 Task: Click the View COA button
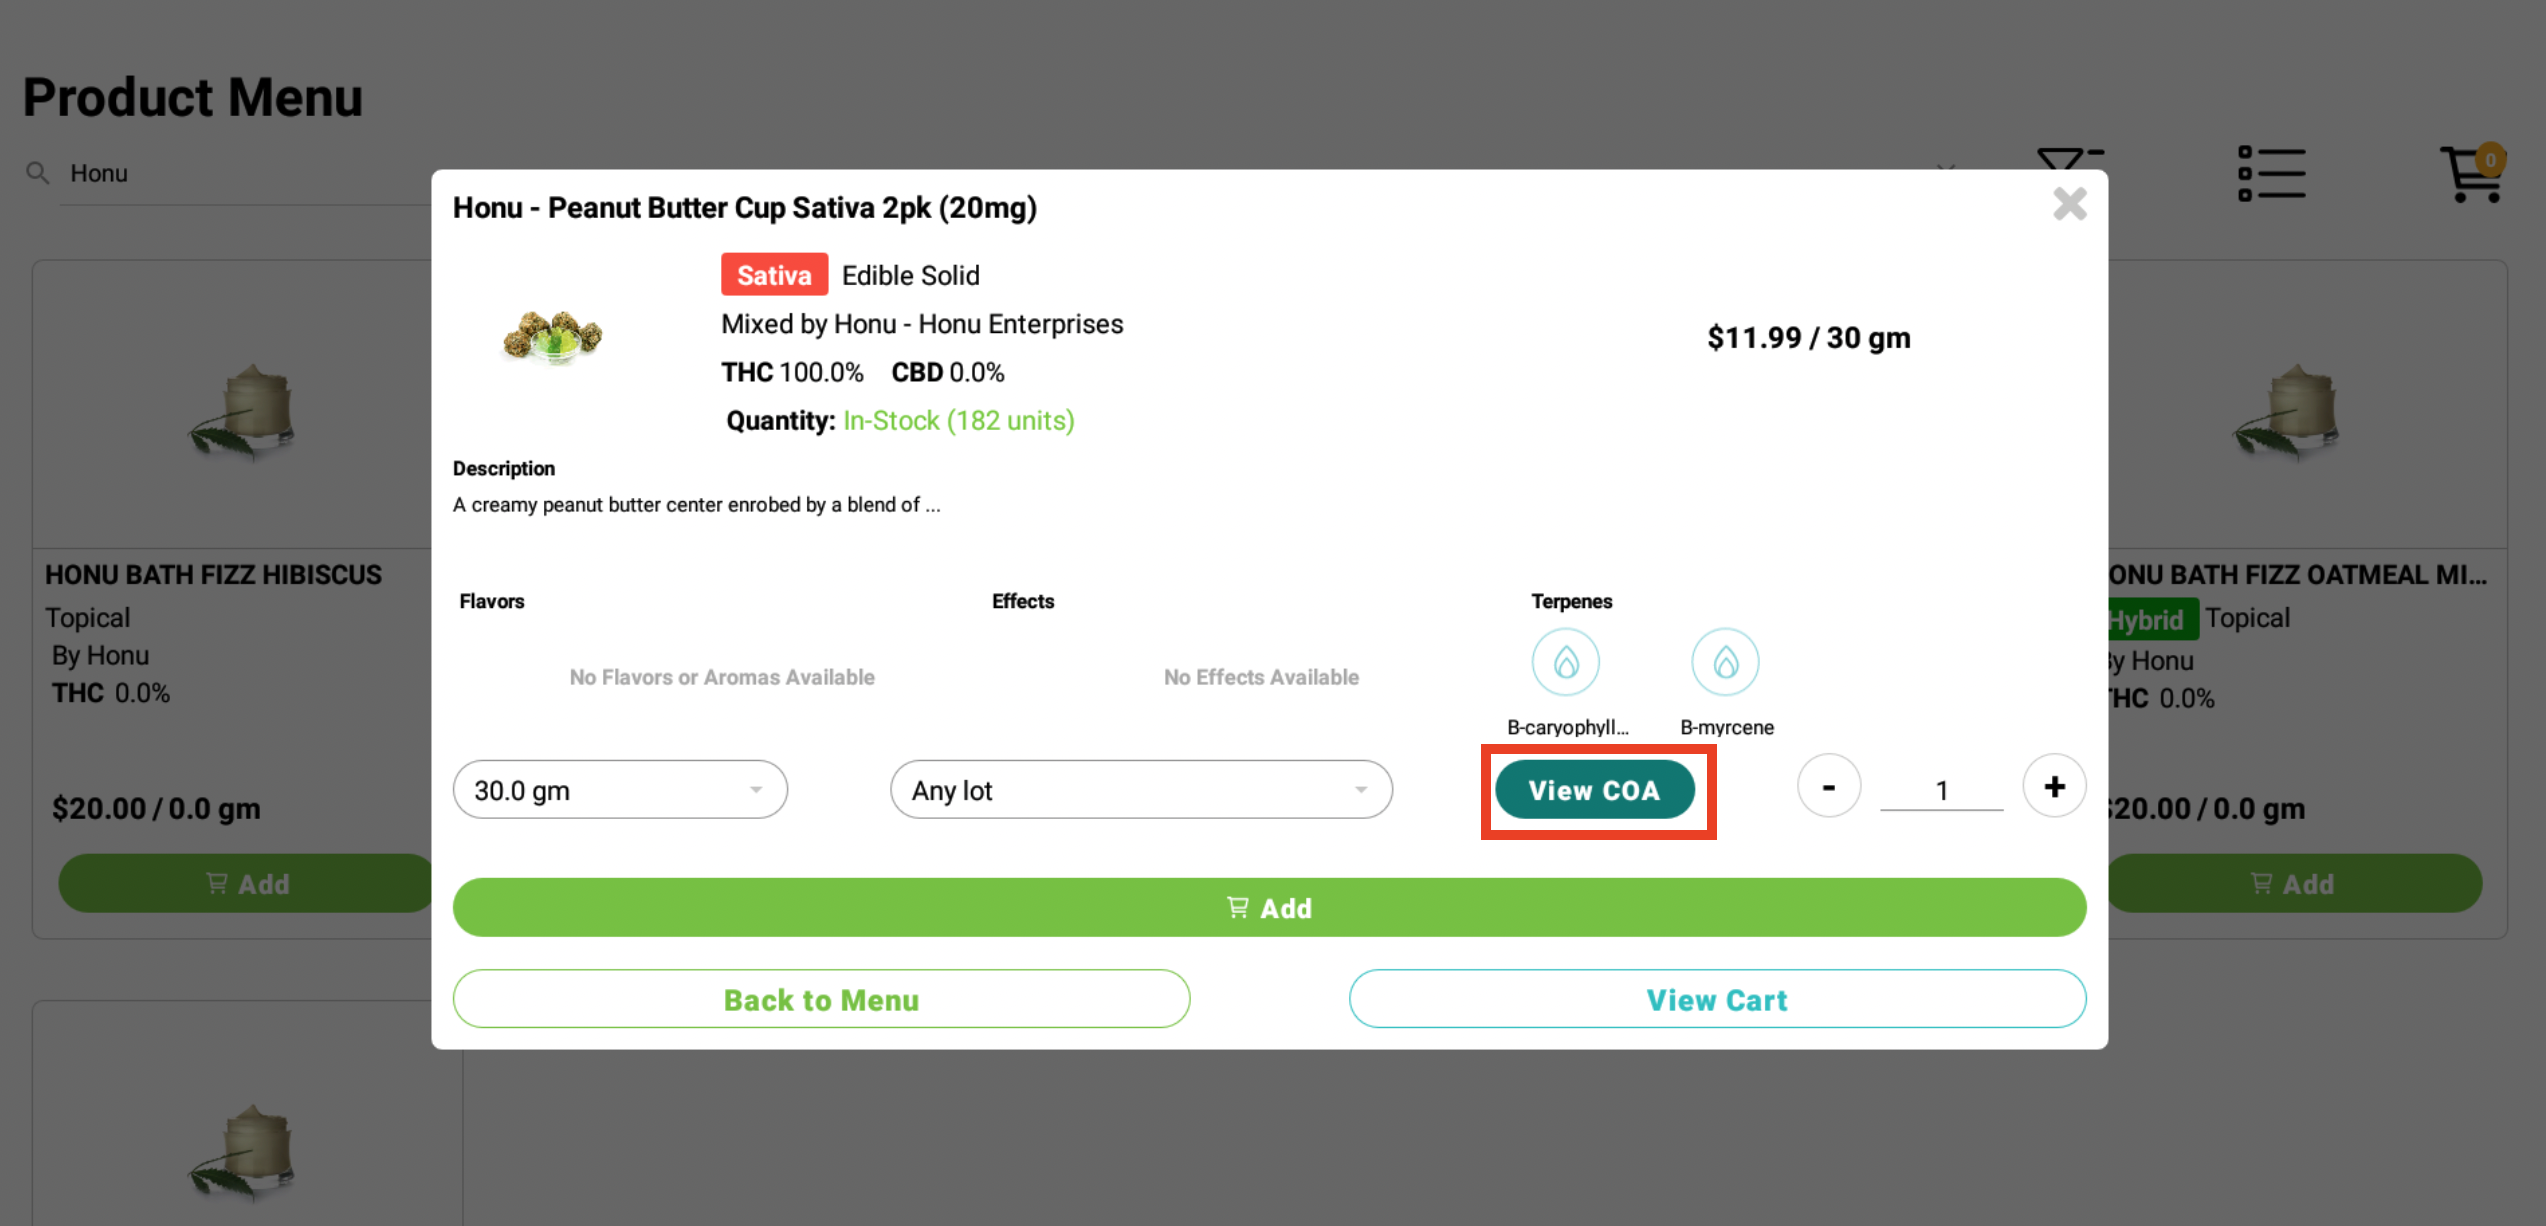(x=1594, y=790)
